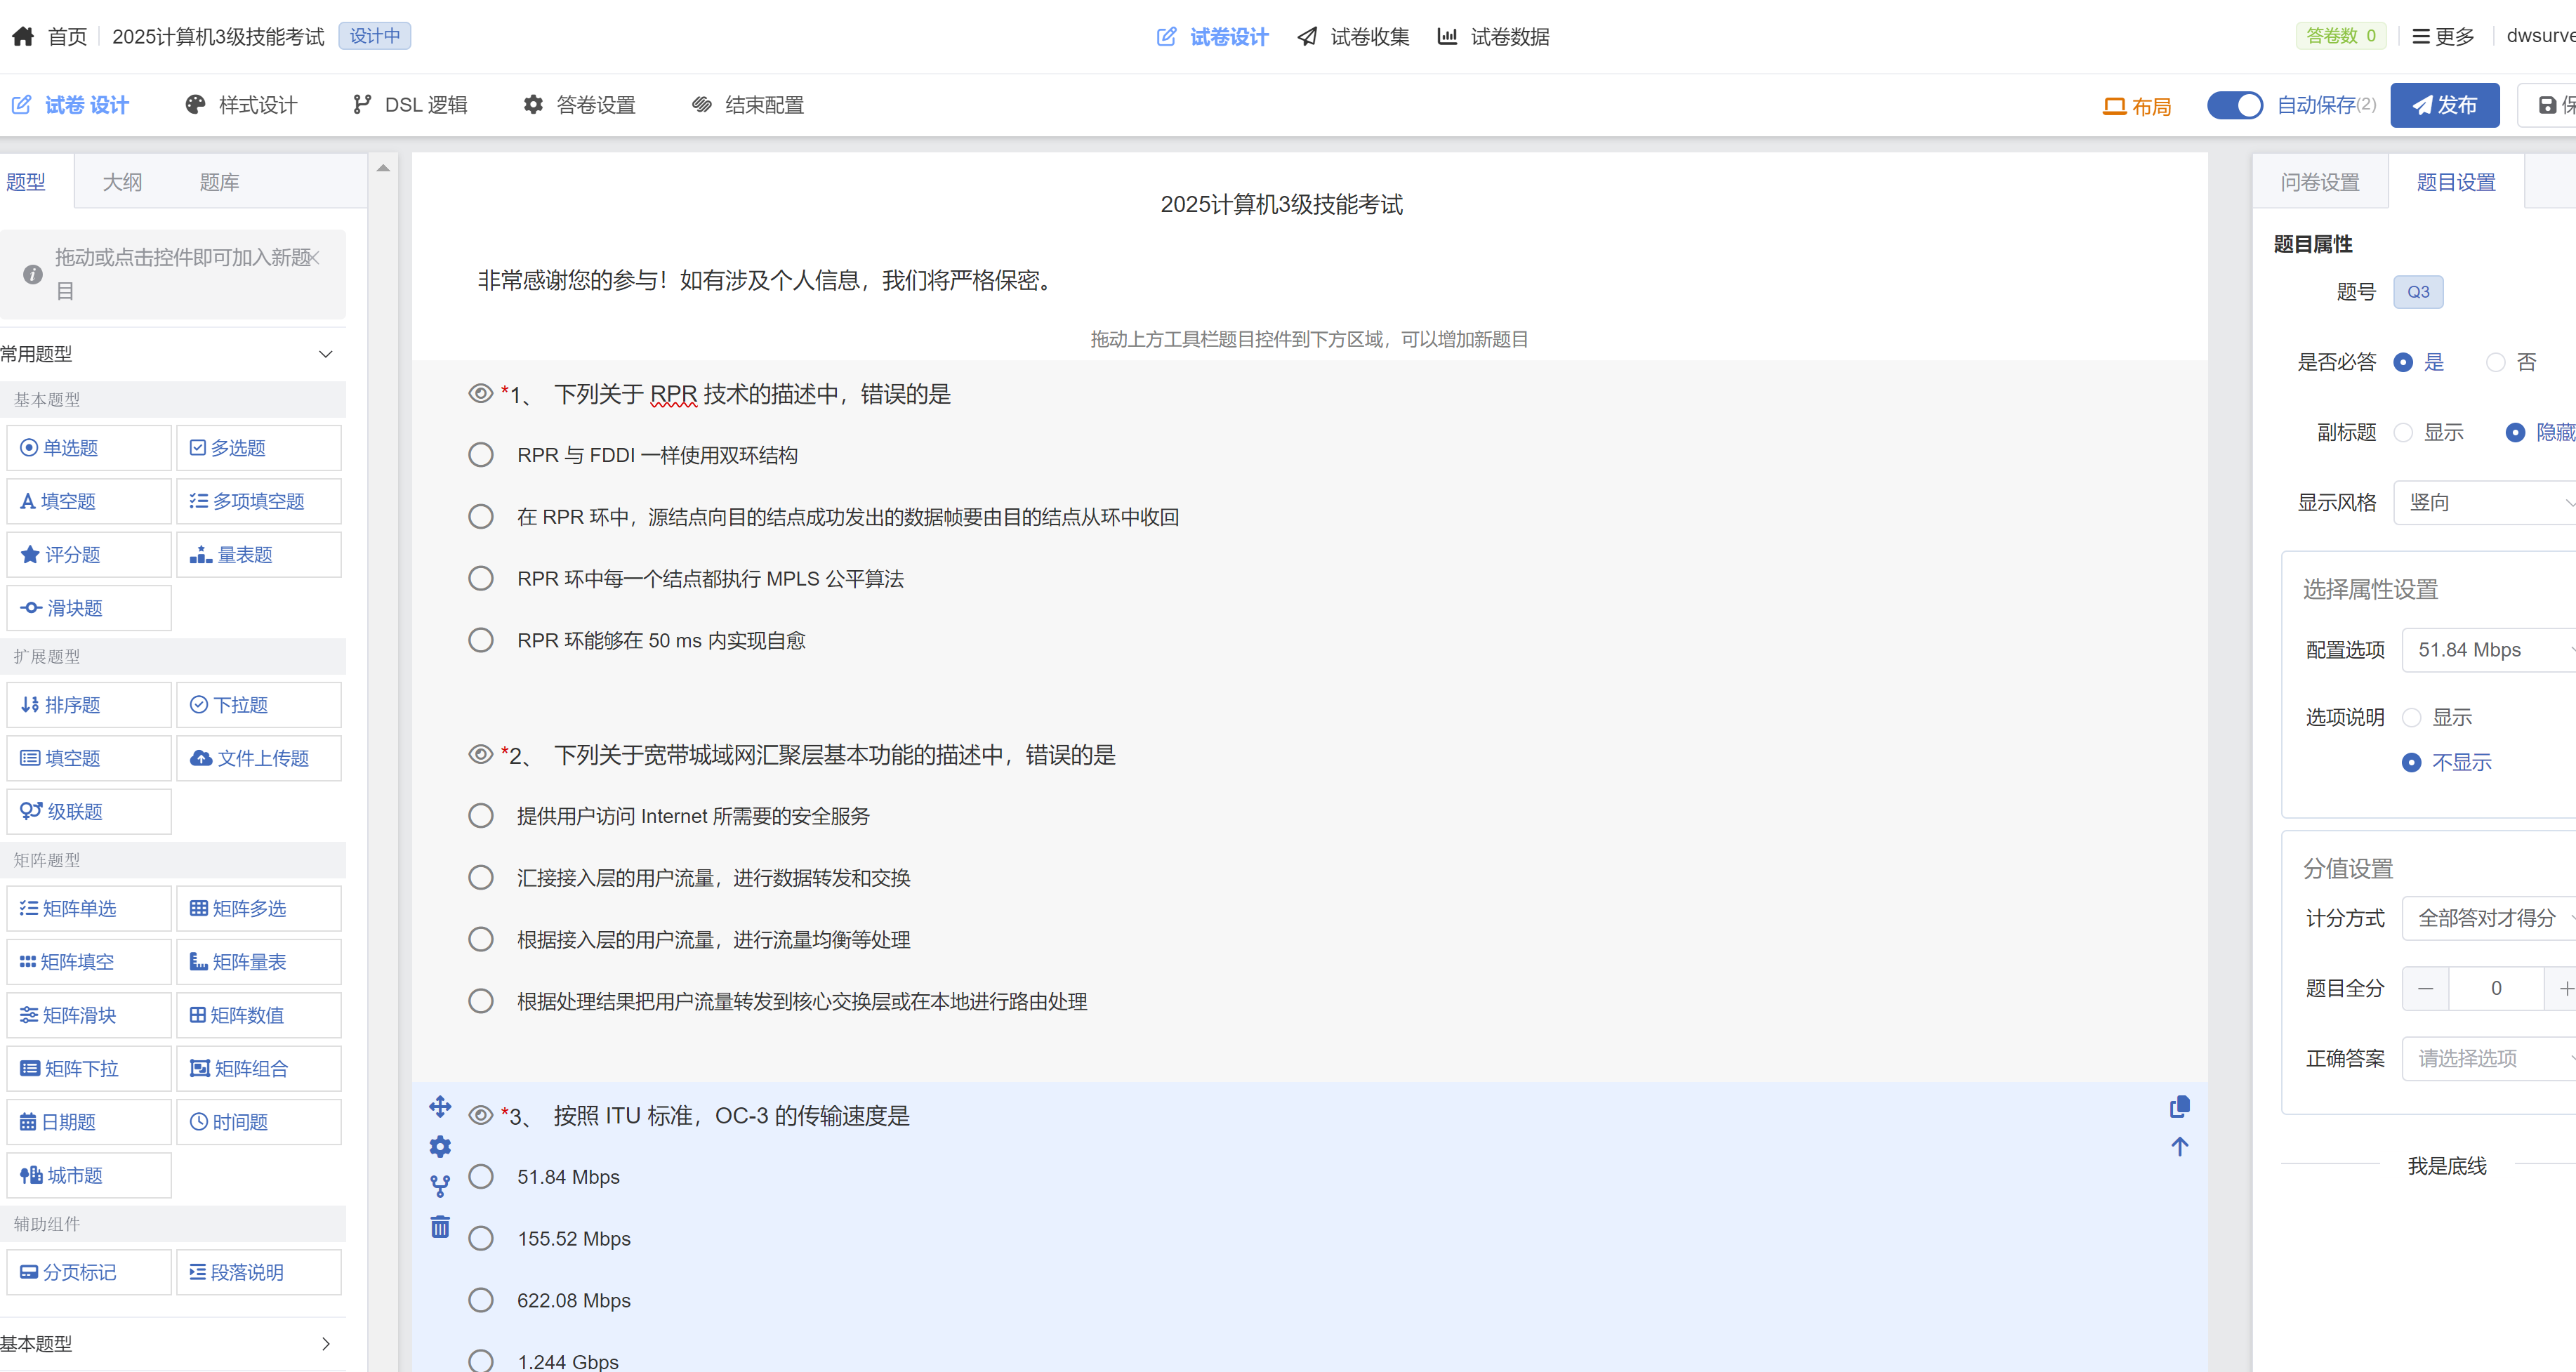This screenshot has width=2576, height=1372.
Task: Switch to the 样式设计 tab
Action: pos(241,105)
